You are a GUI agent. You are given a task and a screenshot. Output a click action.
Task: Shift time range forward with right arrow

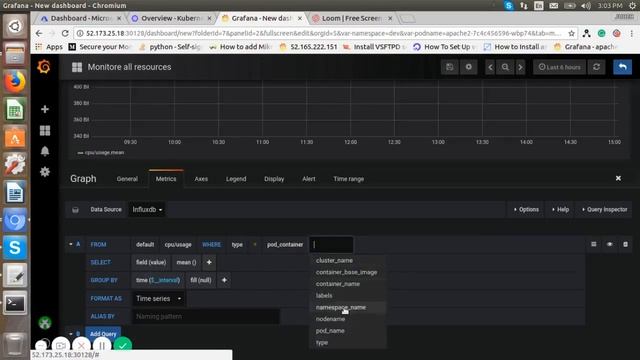[520, 67]
